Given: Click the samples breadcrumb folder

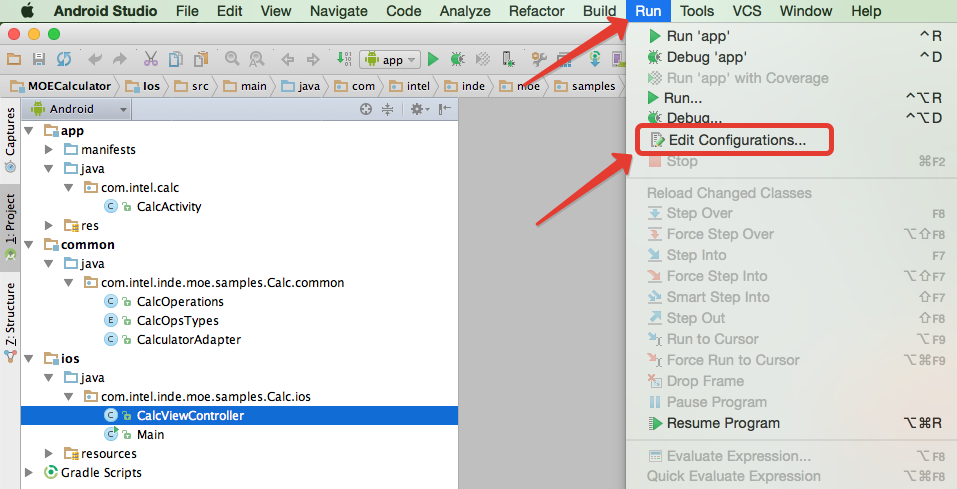Looking at the screenshot, I should (x=585, y=86).
